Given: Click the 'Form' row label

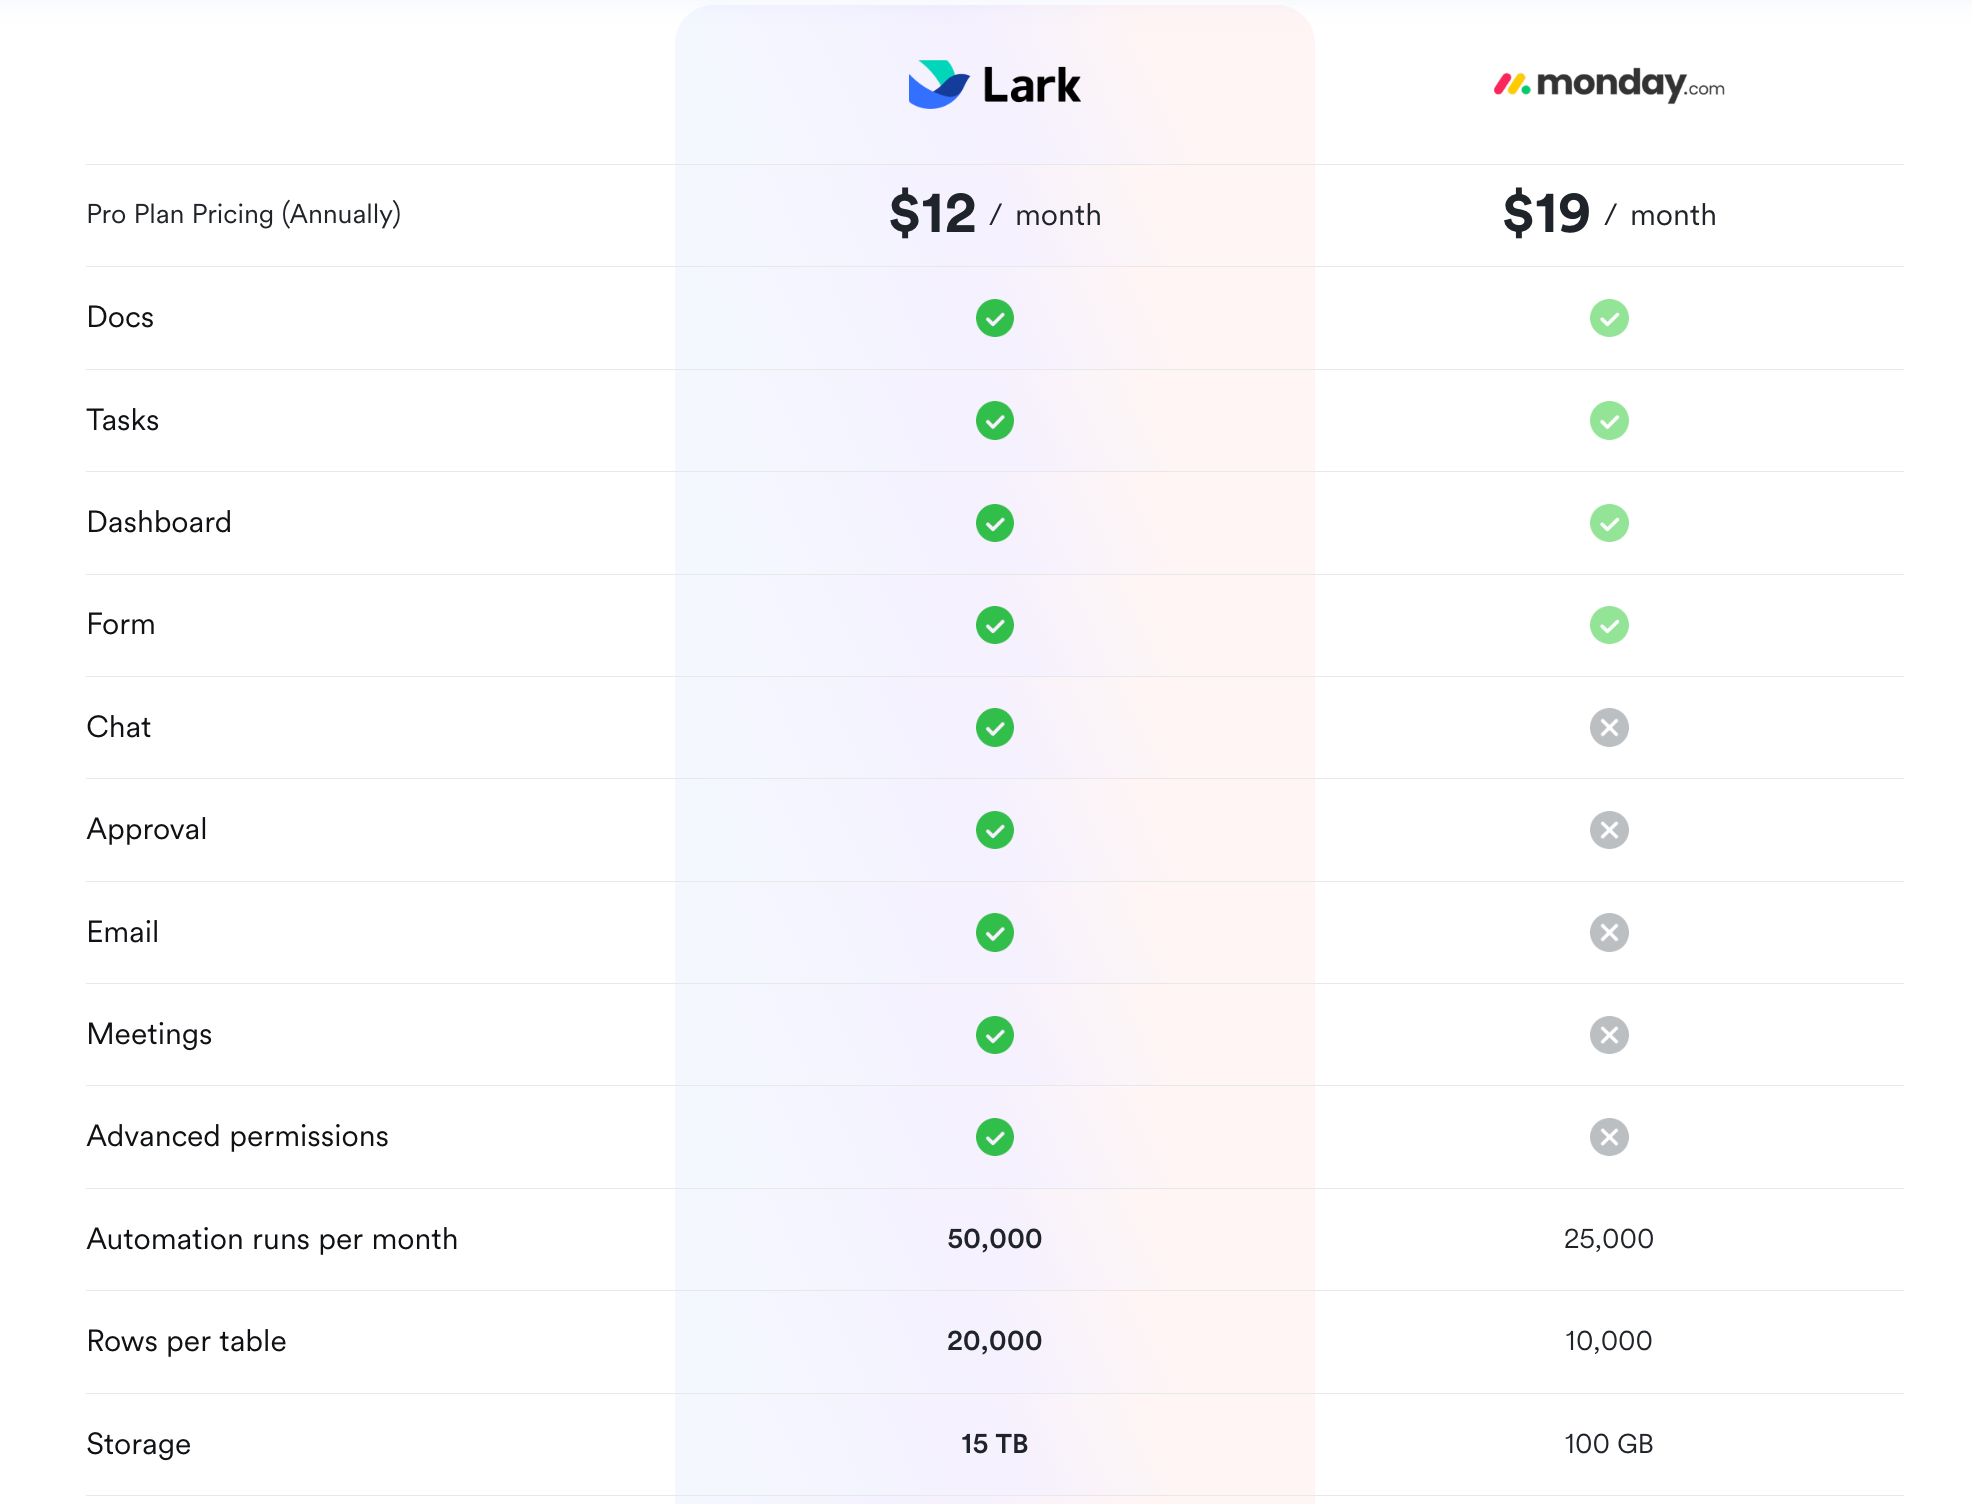Looking at the screenshot, I should click(x=121, y=624).
